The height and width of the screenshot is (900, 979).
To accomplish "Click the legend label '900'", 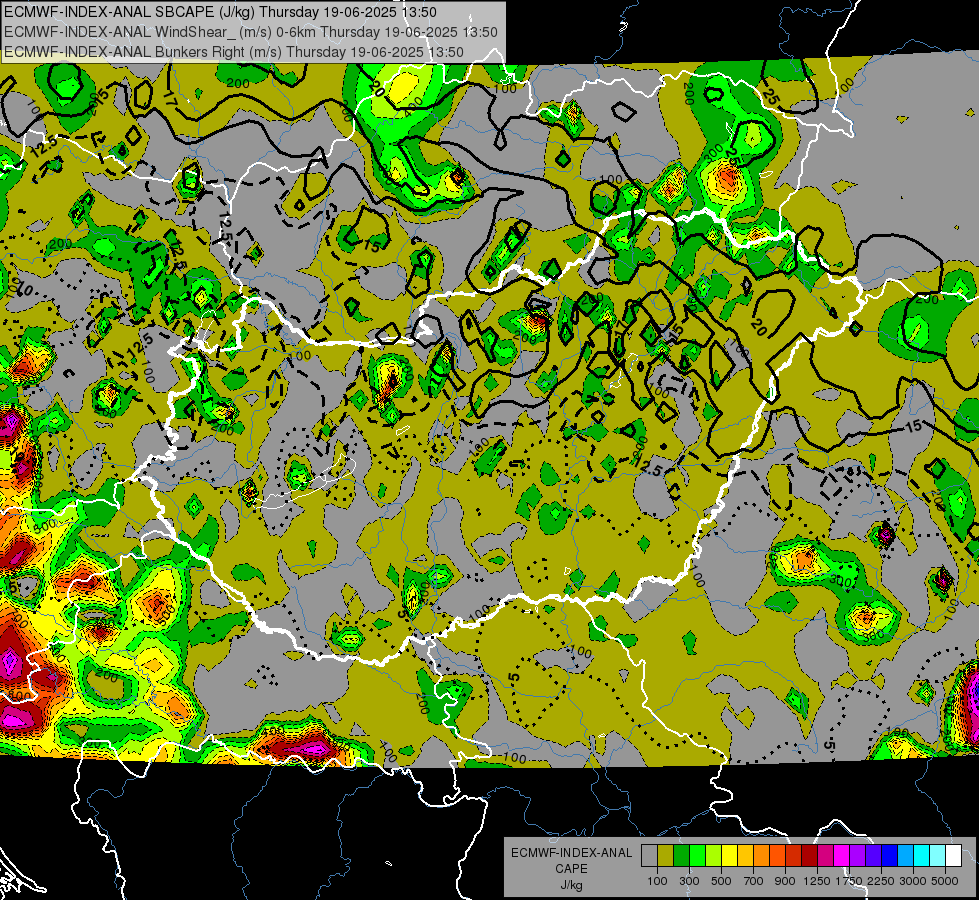I will coord(786,881).
